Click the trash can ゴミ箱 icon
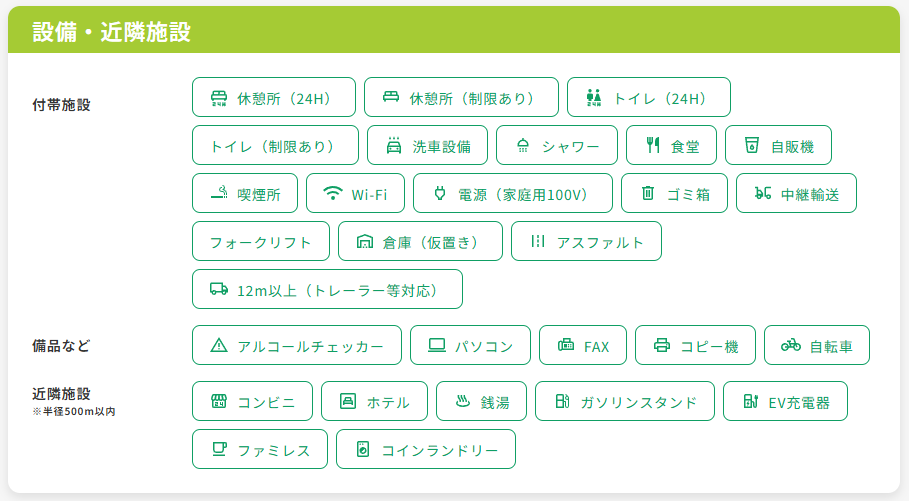 pyautogui.click(x=647, y=194)
